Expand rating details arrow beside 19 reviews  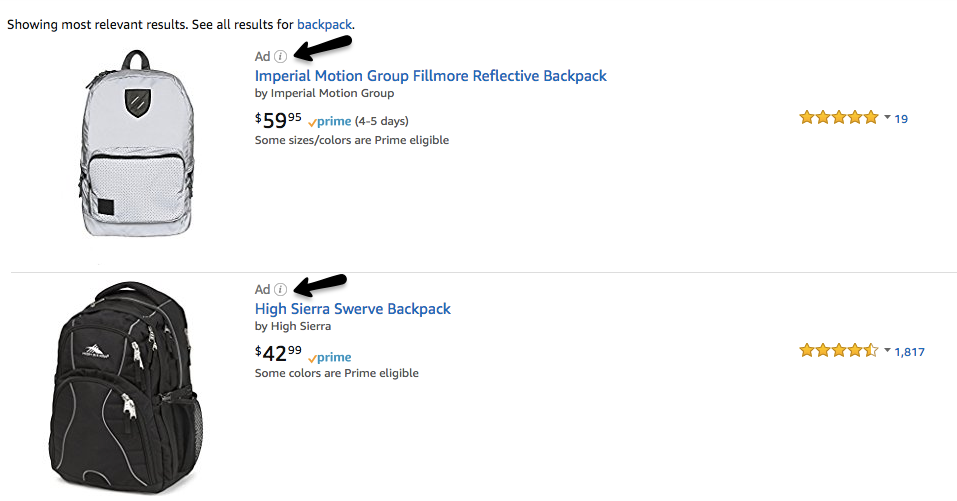(887, 118)
